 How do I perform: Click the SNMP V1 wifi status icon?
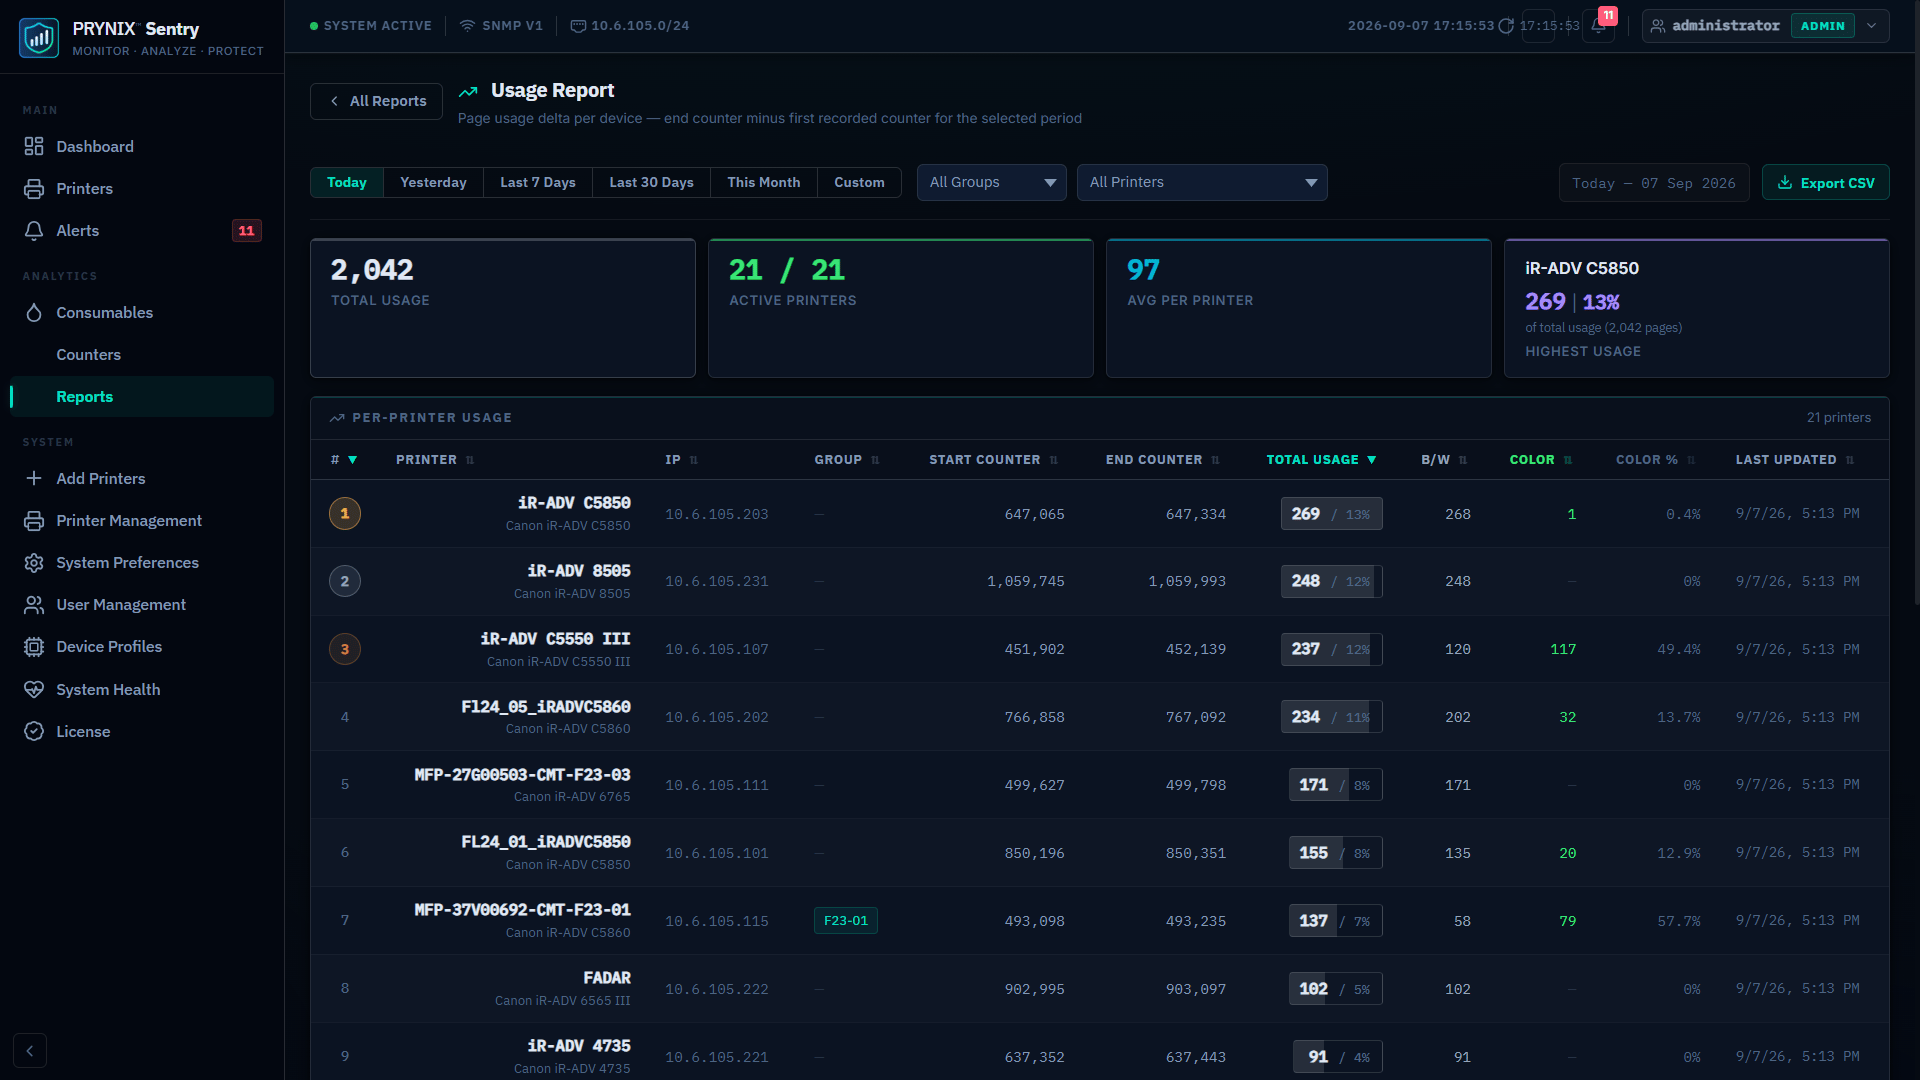[x=467, y=26]
